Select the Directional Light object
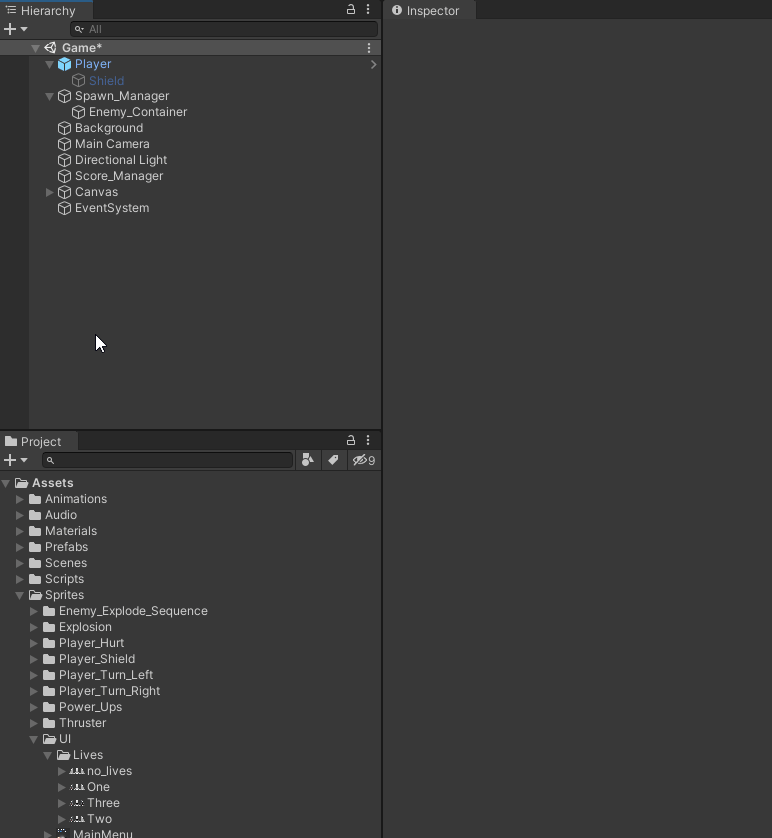This screenshot has height=838, width=772. pyautogui.click(x=121, y=160)
